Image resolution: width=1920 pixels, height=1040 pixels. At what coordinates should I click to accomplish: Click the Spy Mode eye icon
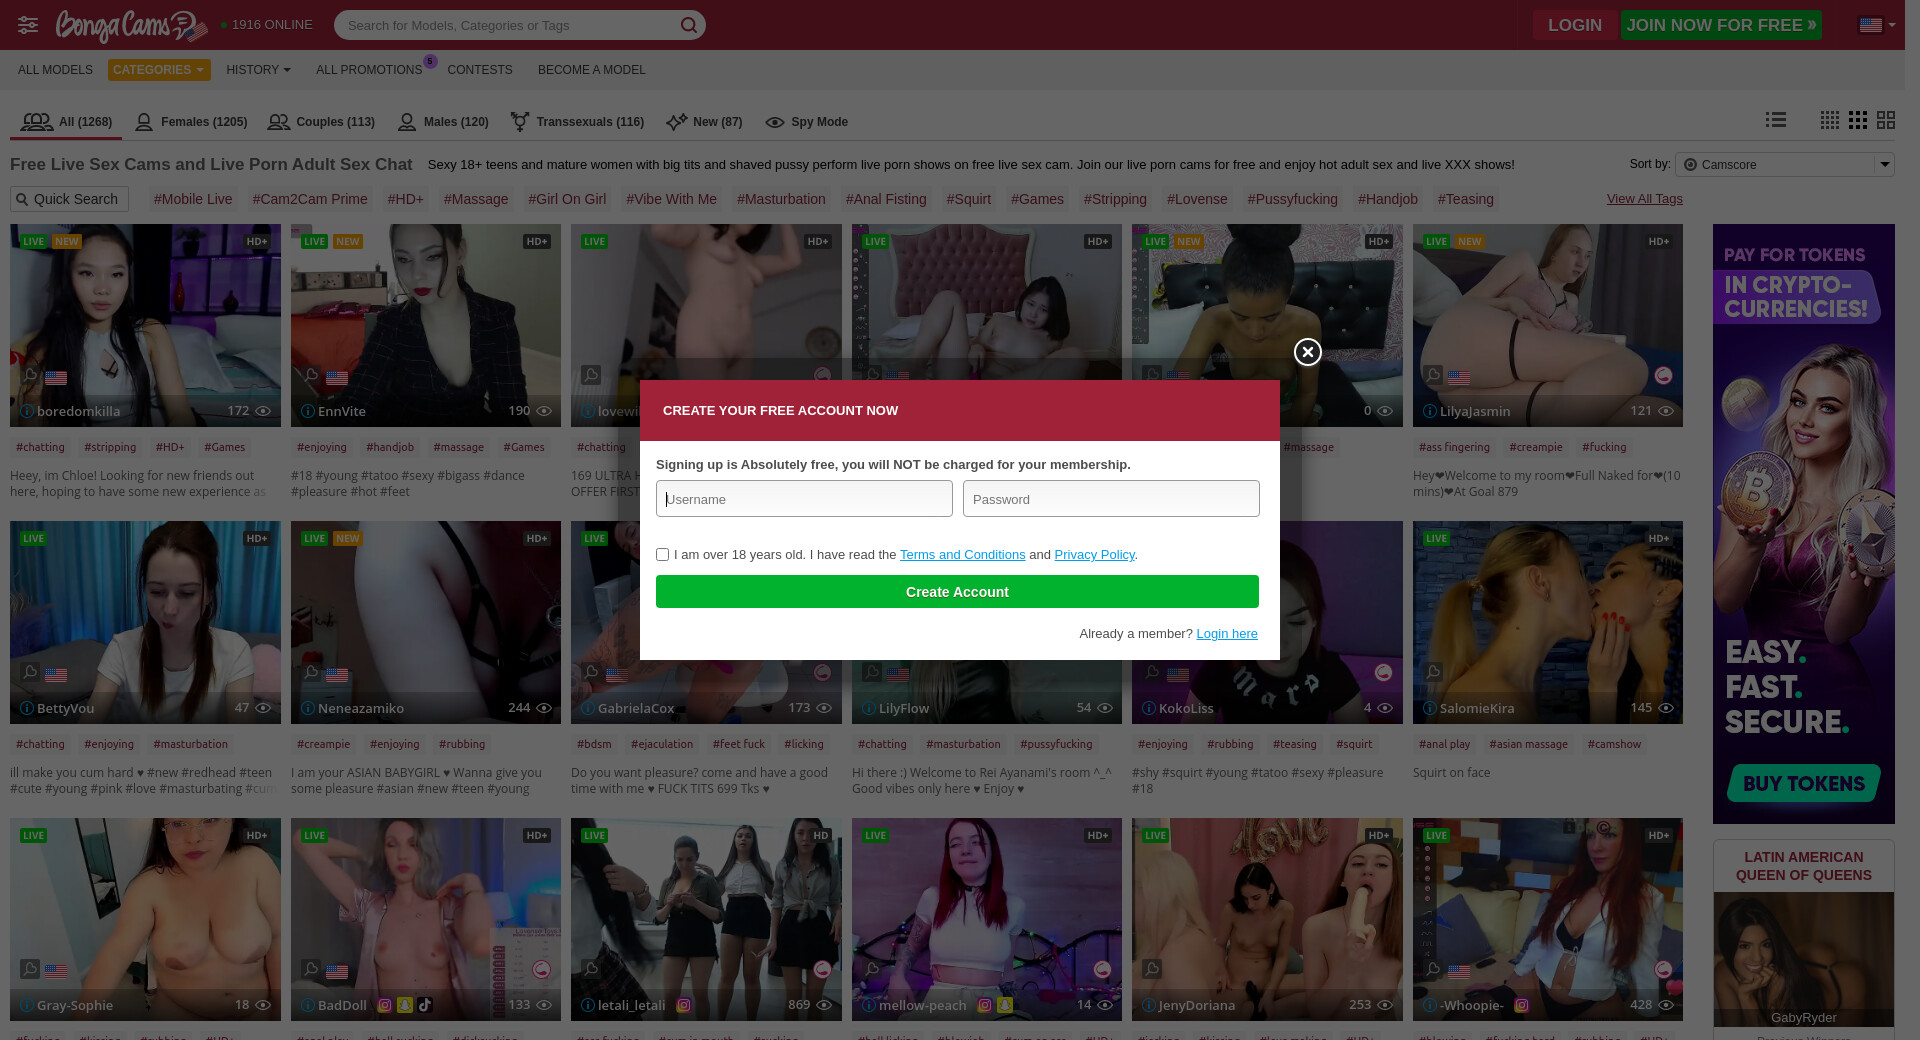(774, 122)
